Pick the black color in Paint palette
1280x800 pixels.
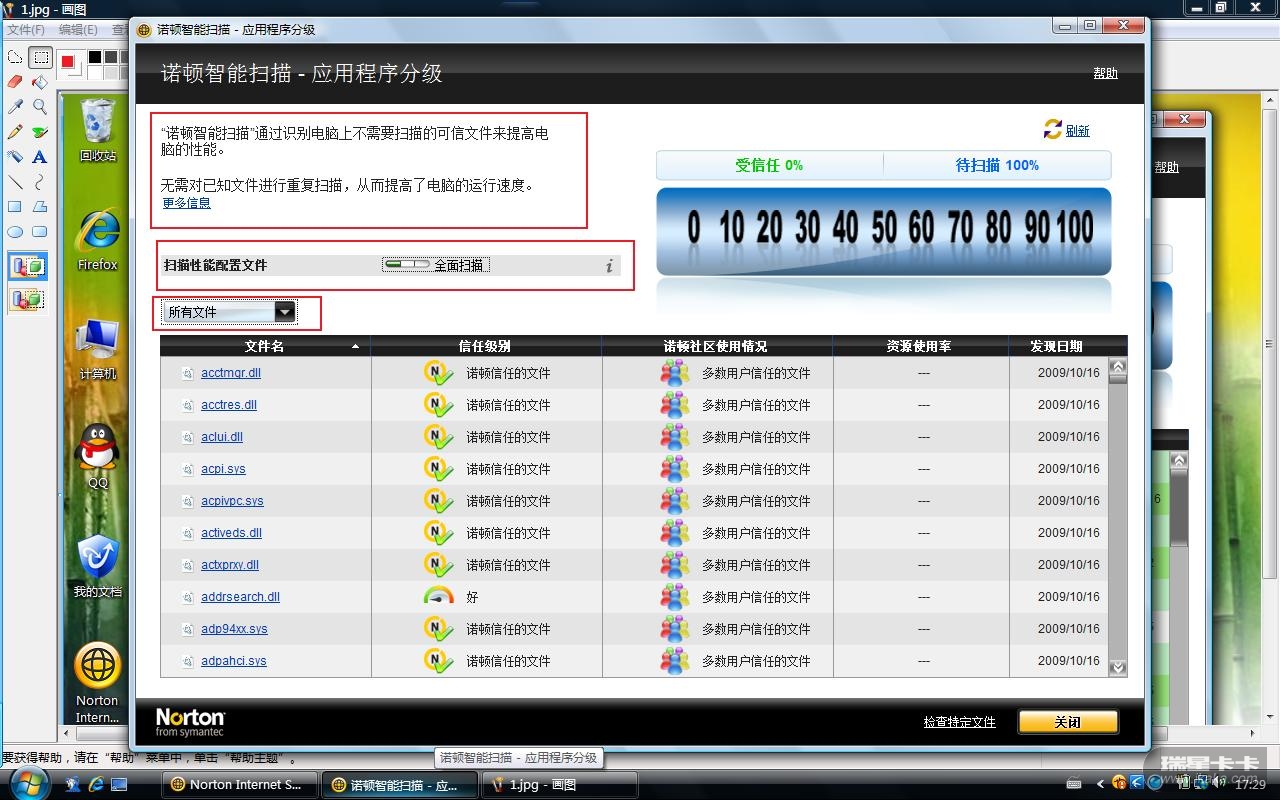click(x=95, y=57)
